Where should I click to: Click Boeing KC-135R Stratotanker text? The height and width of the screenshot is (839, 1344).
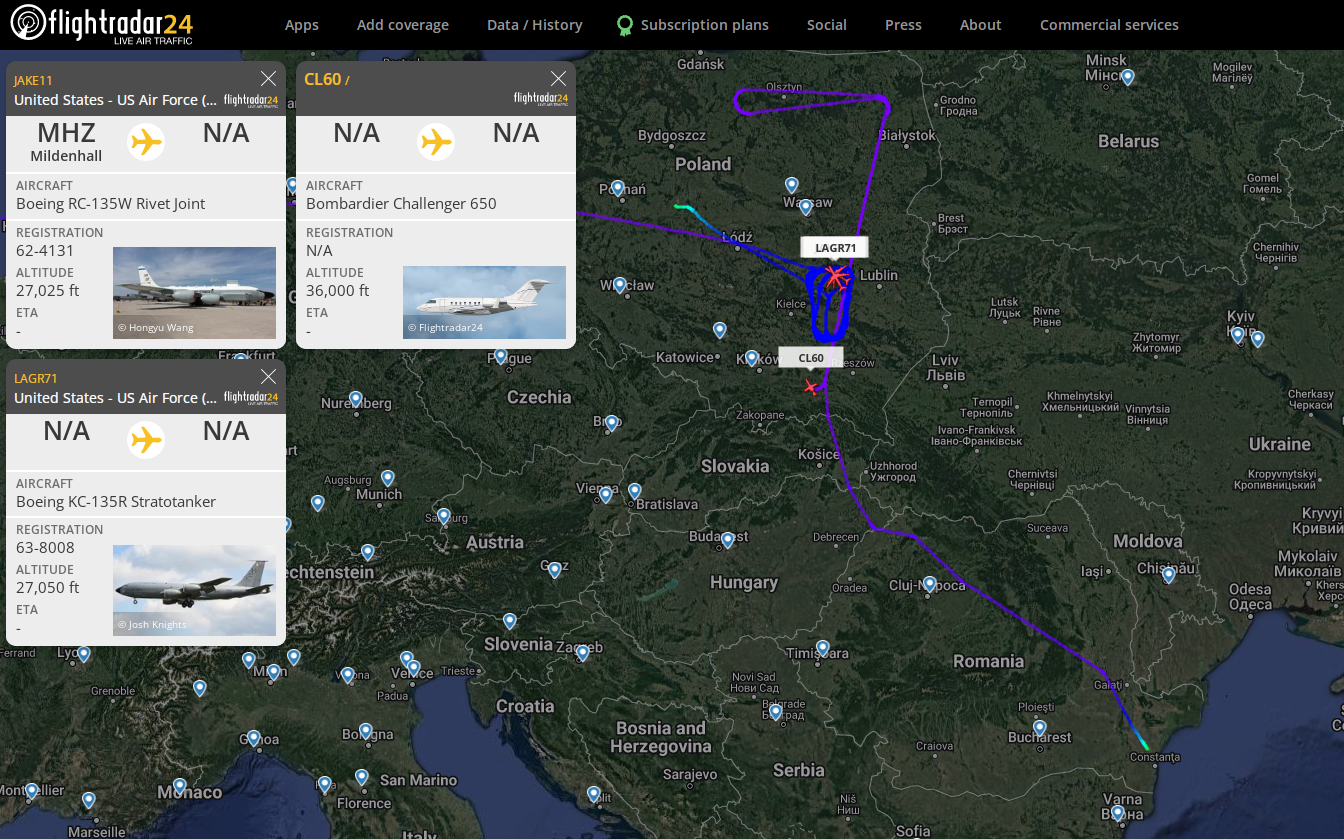click(116, 501)
